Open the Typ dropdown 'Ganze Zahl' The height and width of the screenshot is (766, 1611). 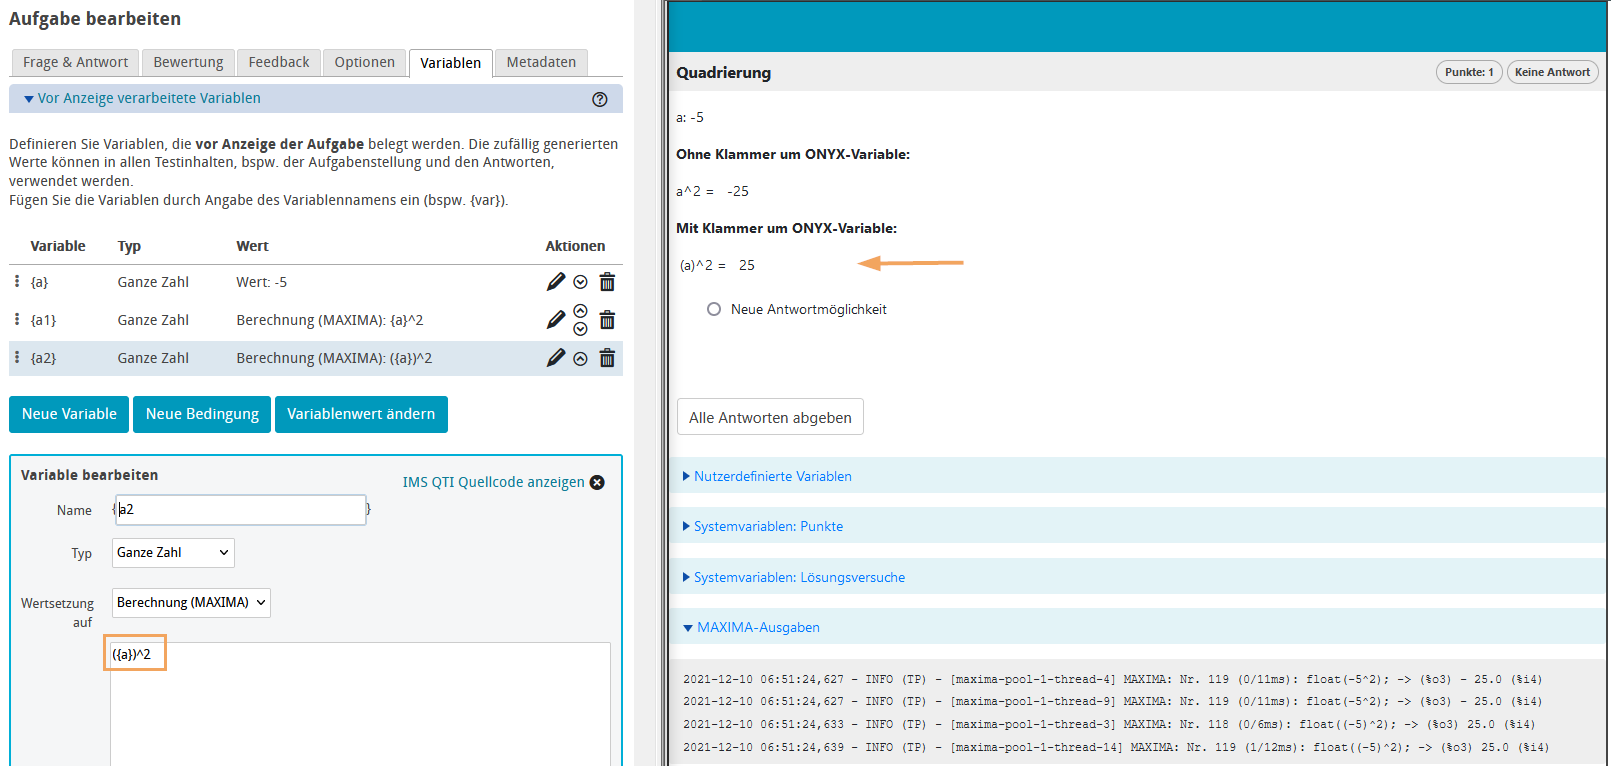tap(173, 553)
